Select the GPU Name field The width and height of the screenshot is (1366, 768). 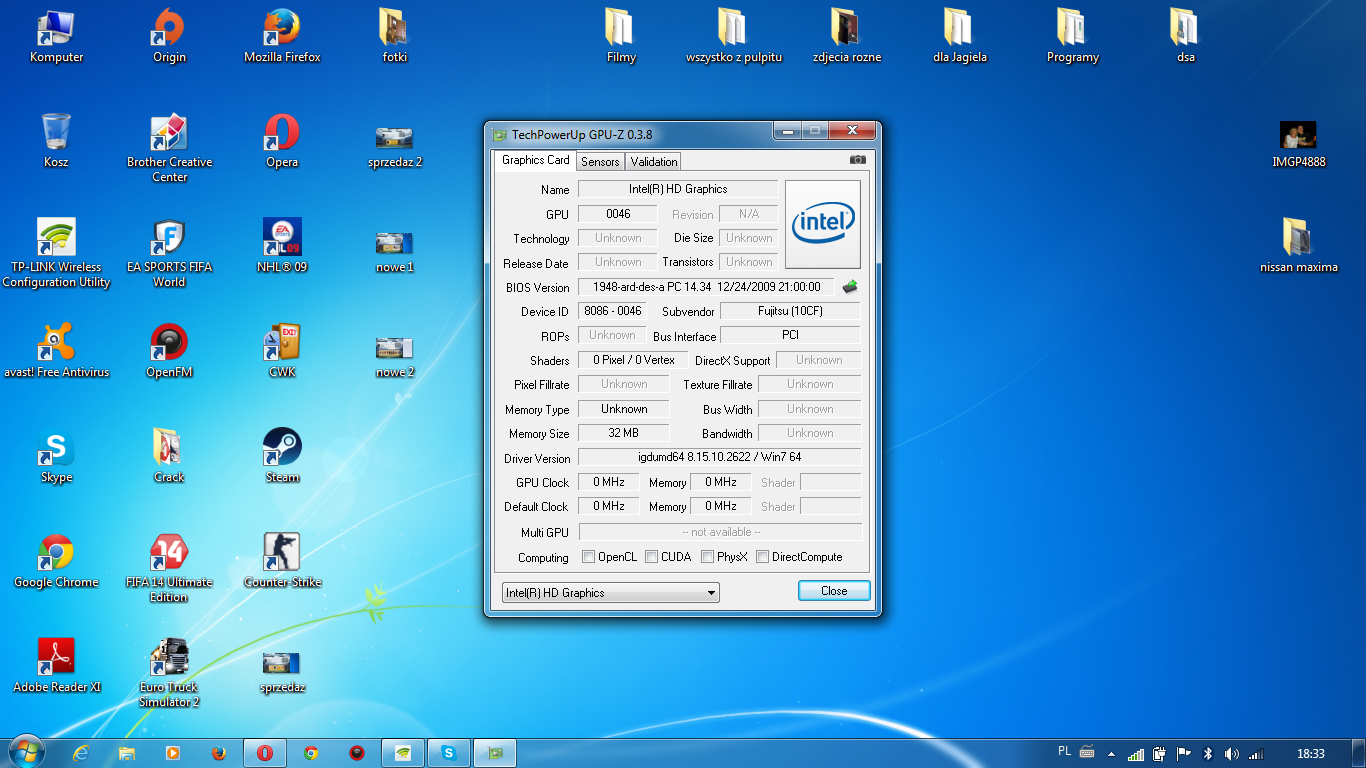(678, 189)
